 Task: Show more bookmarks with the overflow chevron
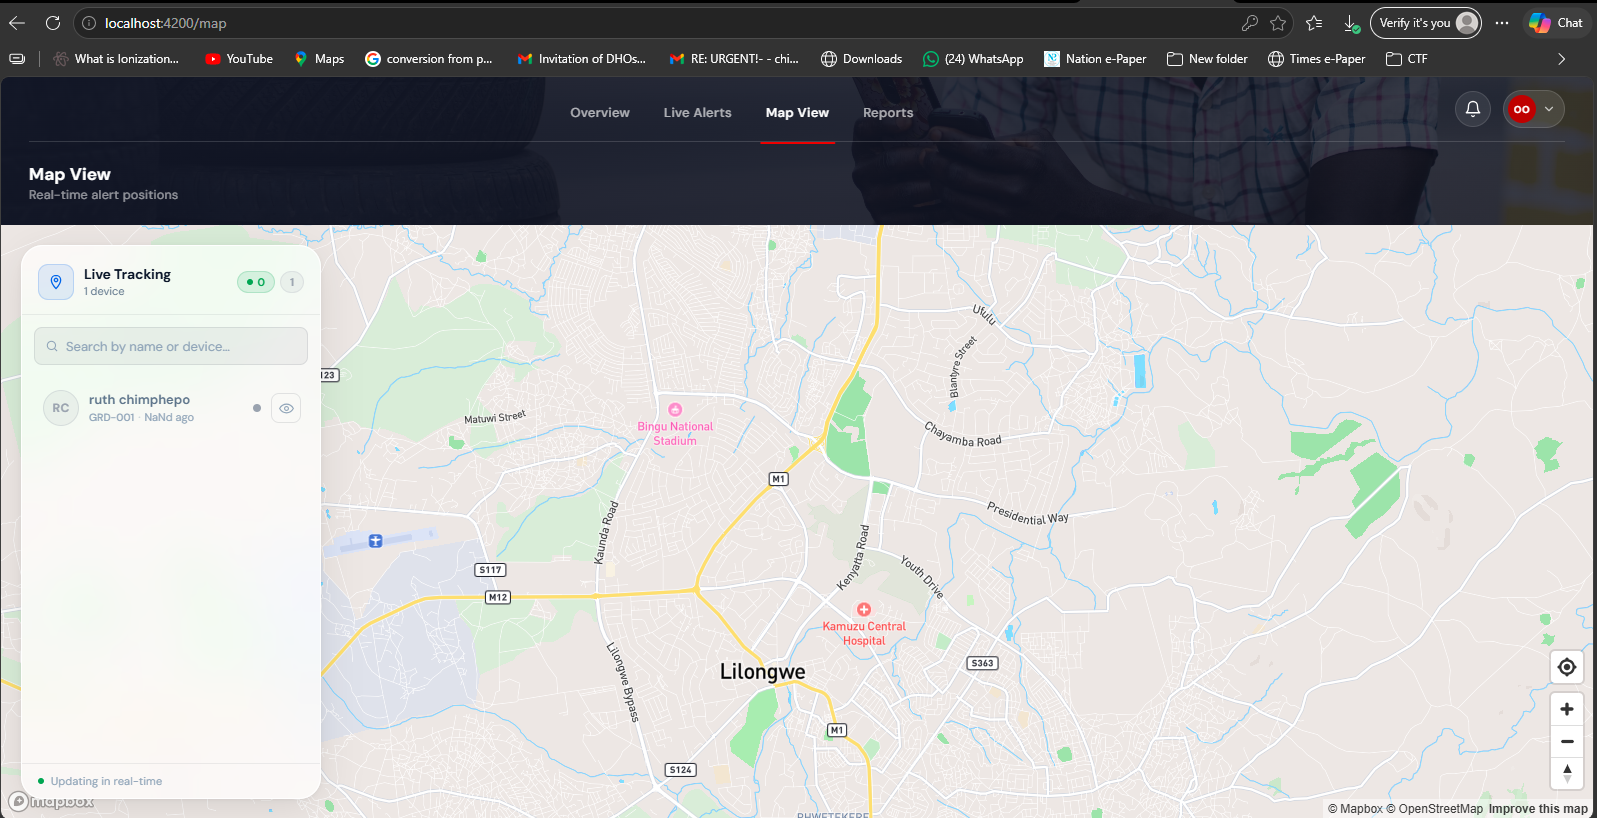pyautogui.click(x=1561, y=59)
